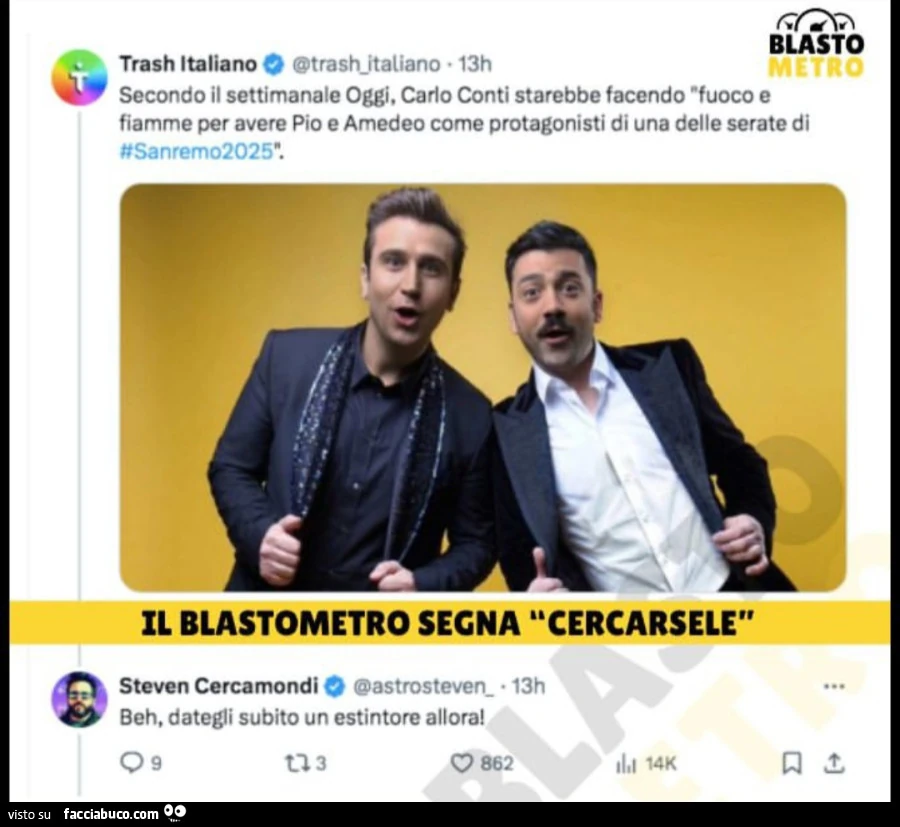This screenshot has height=827, width=900.
Task: Click Steven Cercamondi's verified badge
Action: pos(335,686)
